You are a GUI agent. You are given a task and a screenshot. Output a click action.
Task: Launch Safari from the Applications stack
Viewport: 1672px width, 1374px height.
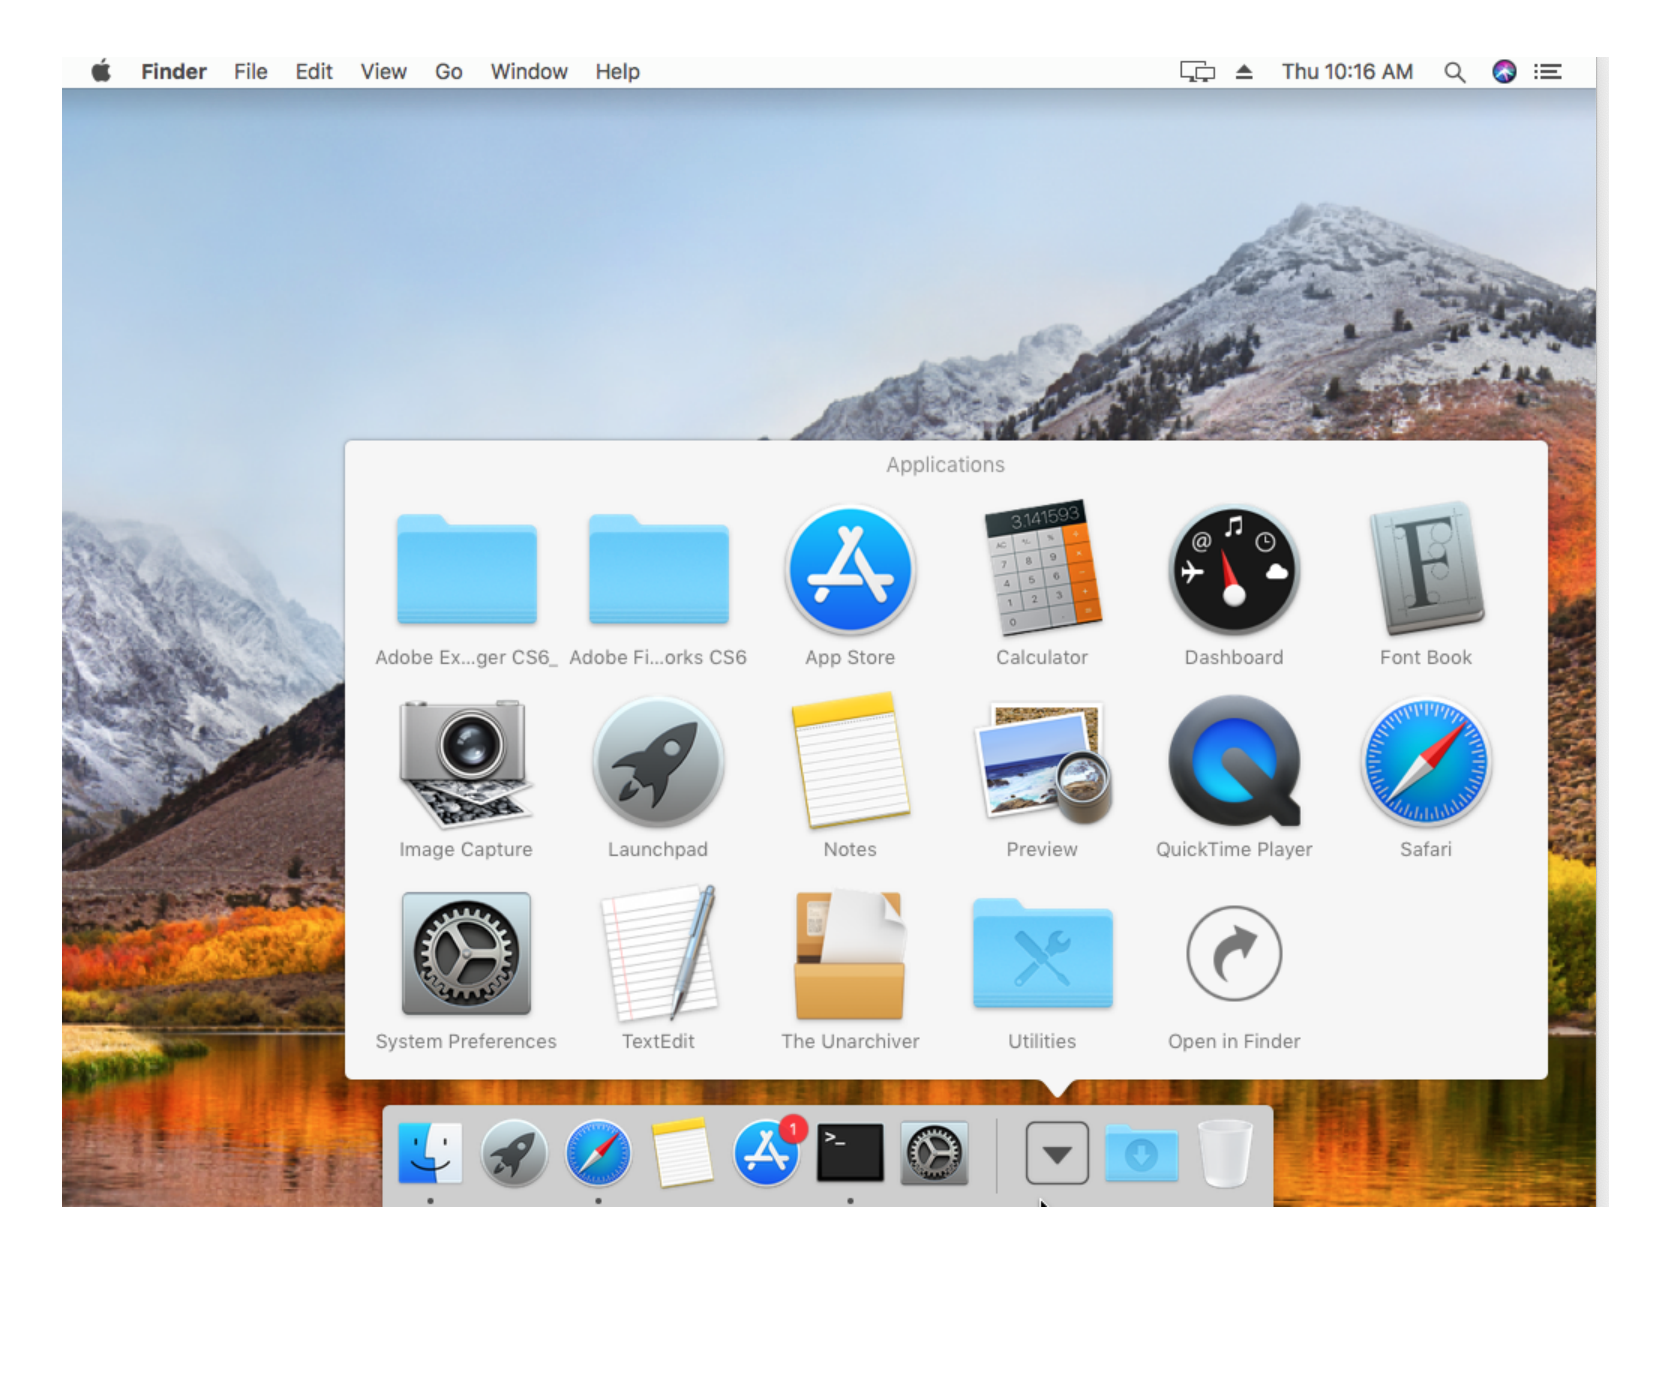[1426, 762]
